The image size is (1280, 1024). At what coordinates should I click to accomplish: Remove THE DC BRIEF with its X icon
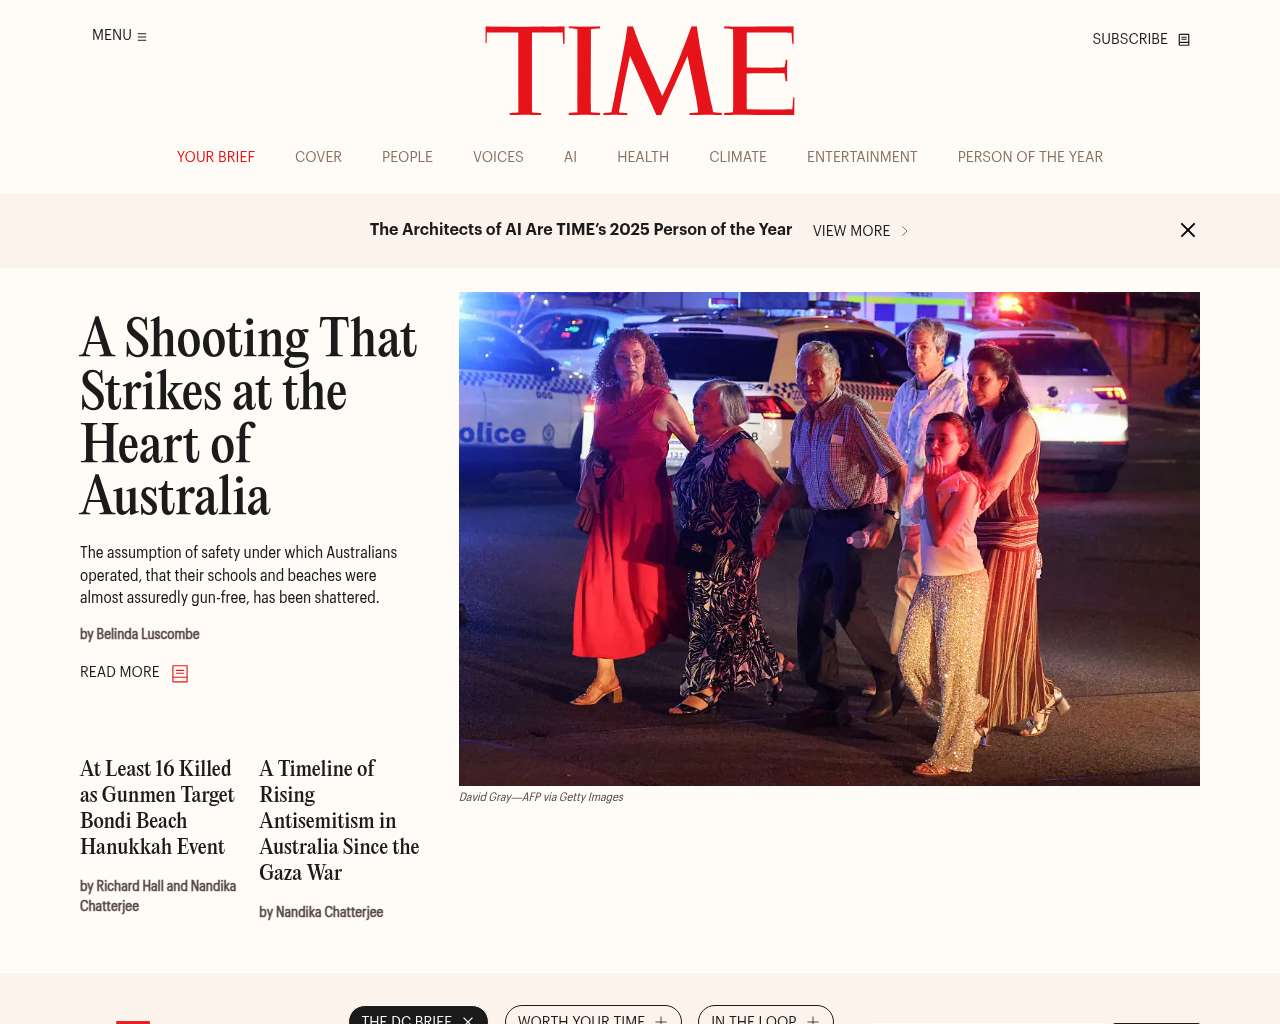[x=468, y=1020]
